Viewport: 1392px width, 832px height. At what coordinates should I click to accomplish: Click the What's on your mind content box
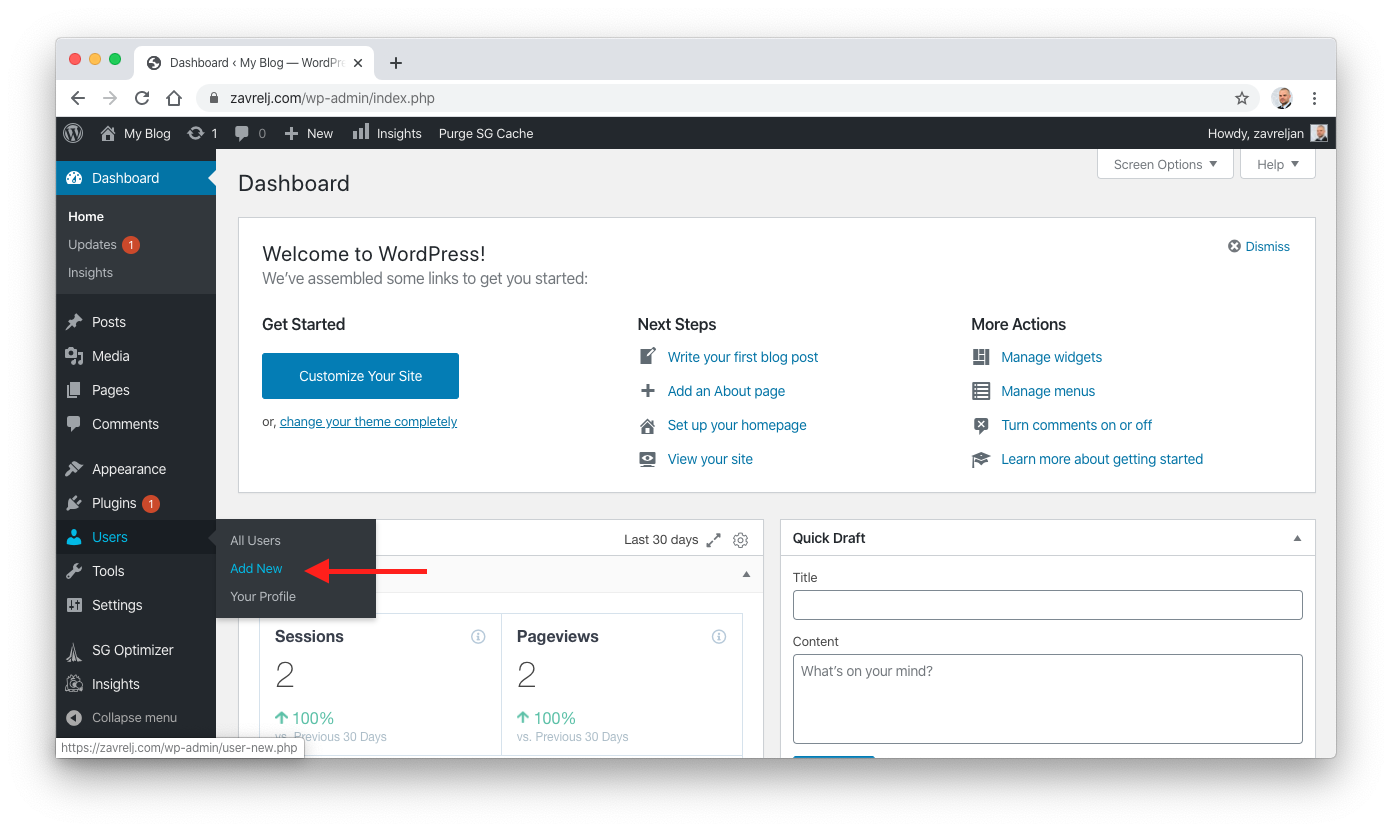pos(1047,699)
